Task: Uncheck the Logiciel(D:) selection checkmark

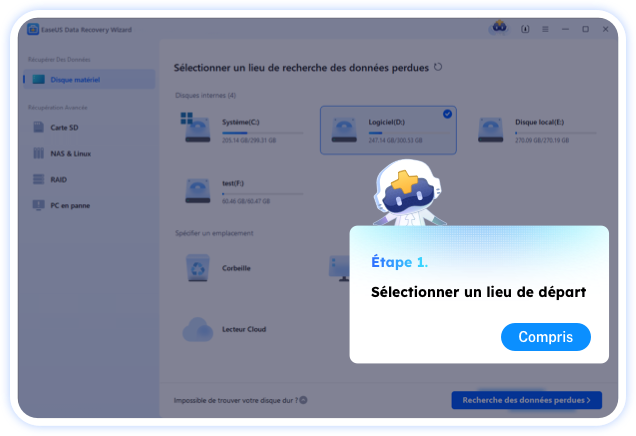Action: point(447,114)
